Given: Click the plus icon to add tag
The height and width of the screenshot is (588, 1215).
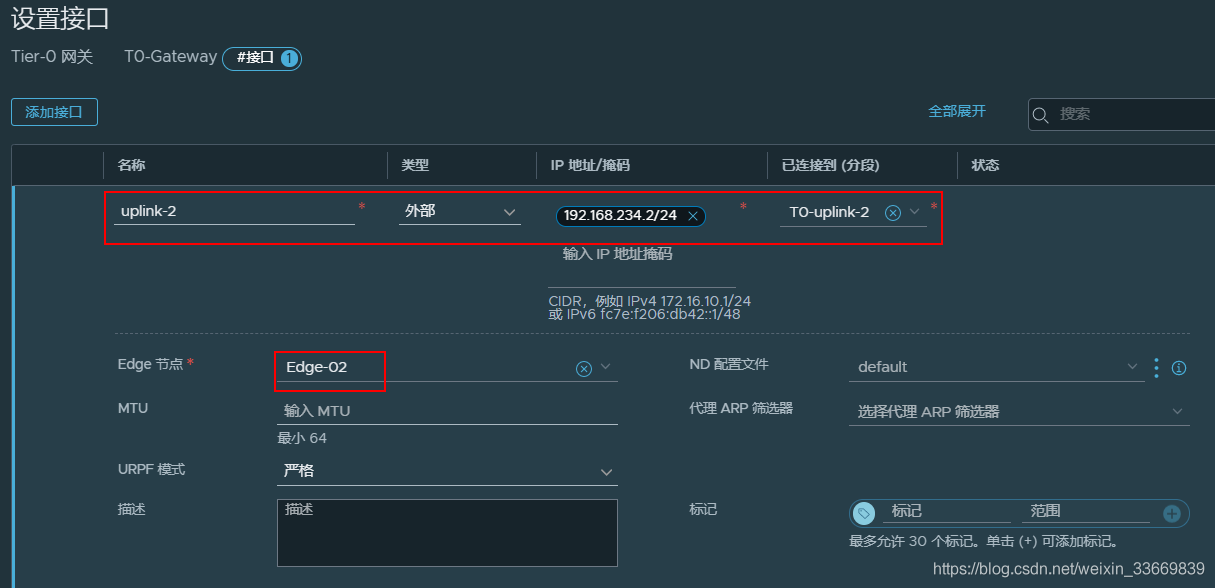Looking at the screenshot, I should (1172, 514).
